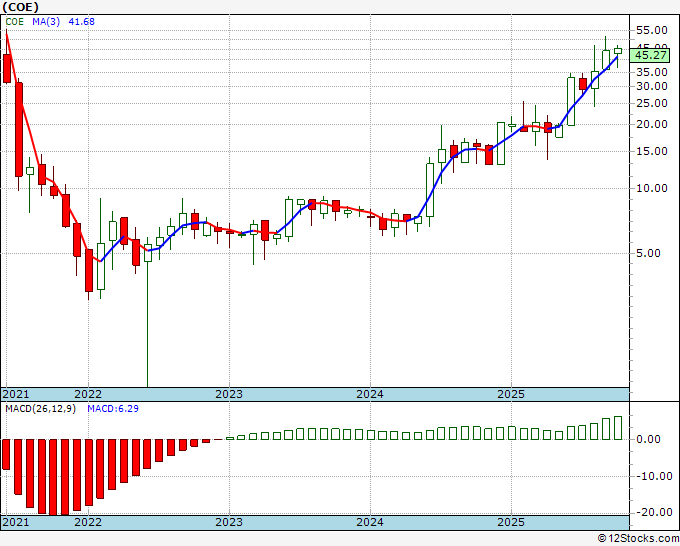
Task: Click the (COE) chart title
Action: (20, 7)
